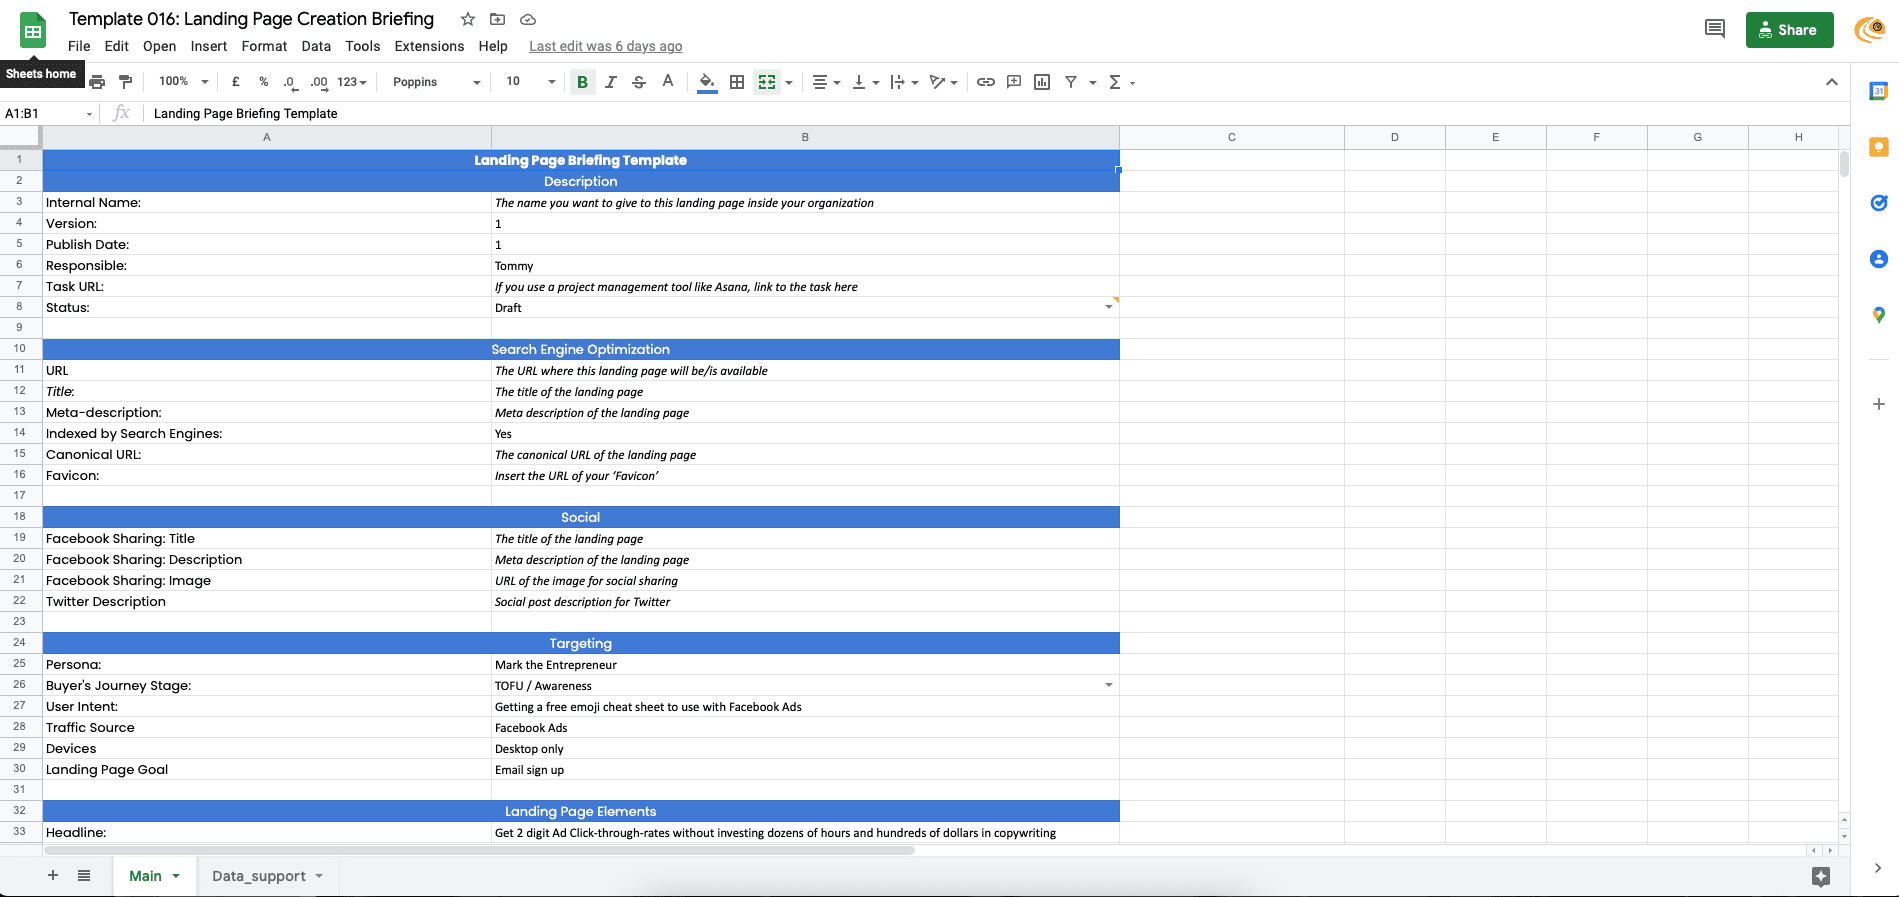Open the Insert menu

[x=209, y=46]
